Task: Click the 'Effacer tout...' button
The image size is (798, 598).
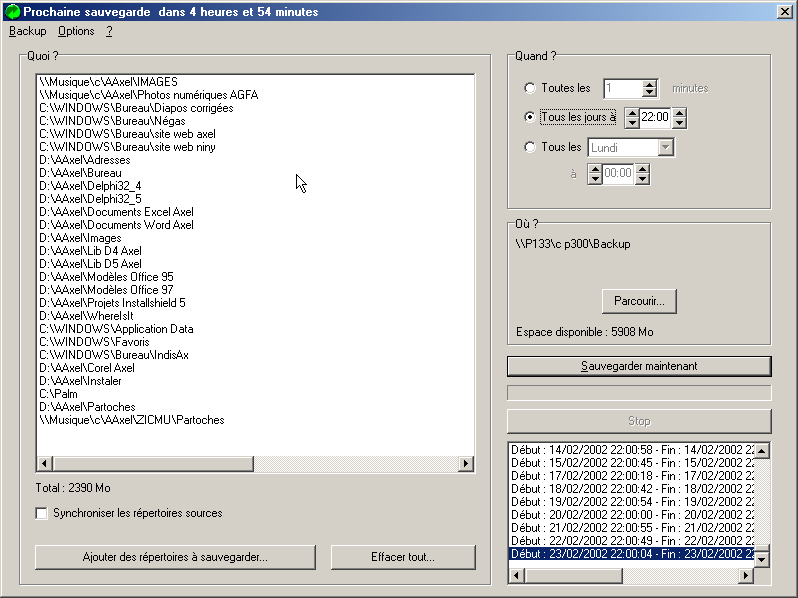Action: click(x=403, y=557)
